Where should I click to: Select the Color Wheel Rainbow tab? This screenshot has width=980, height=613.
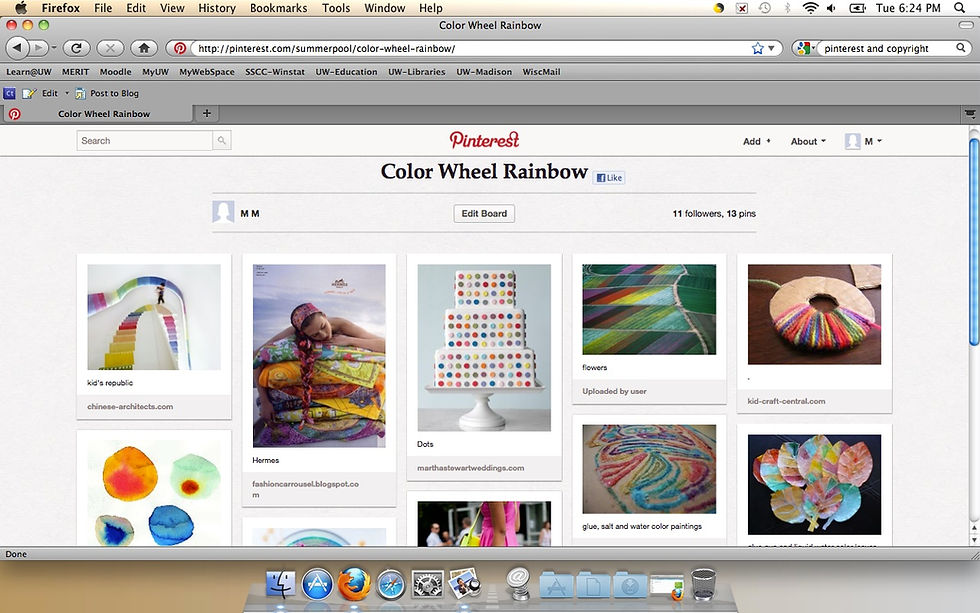click(97, 114)
